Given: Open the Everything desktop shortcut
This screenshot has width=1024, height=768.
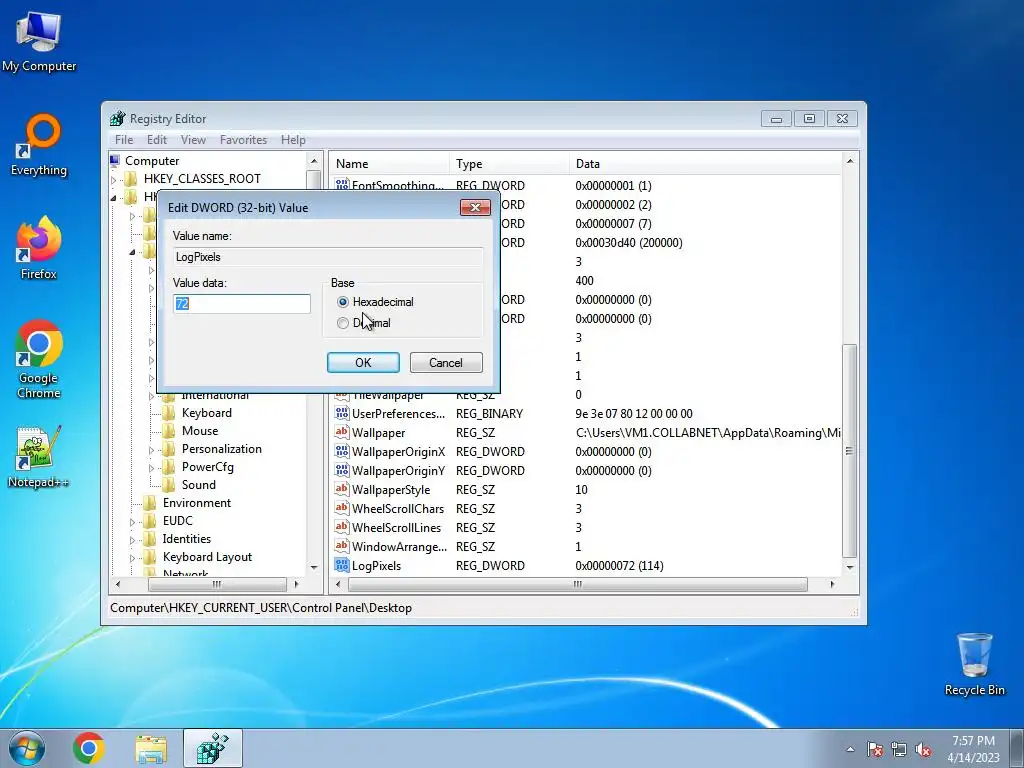Looking at the screenshot, I should (39, 145).
